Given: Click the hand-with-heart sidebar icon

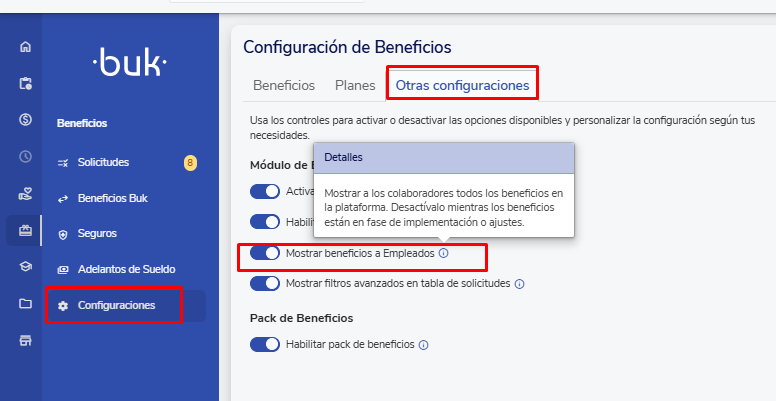Looking at the screenshot, I should (x=25, y=193).
